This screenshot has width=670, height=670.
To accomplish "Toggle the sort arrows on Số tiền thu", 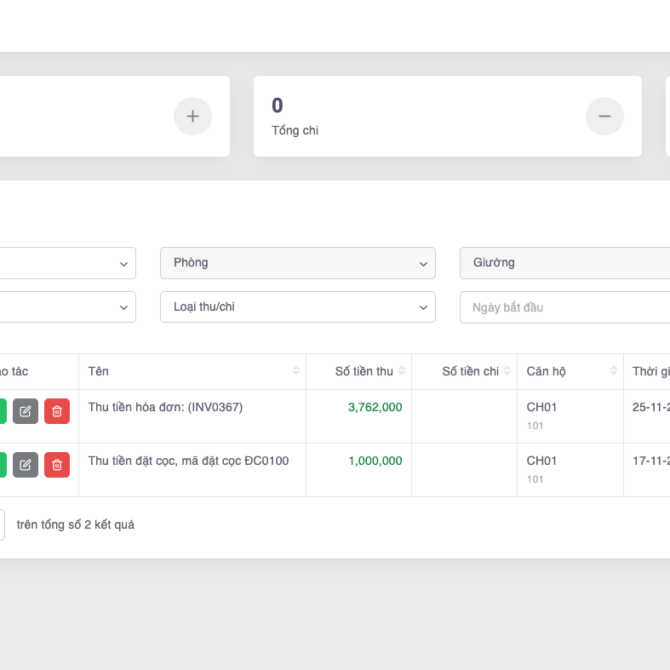I will pos(402,371).
